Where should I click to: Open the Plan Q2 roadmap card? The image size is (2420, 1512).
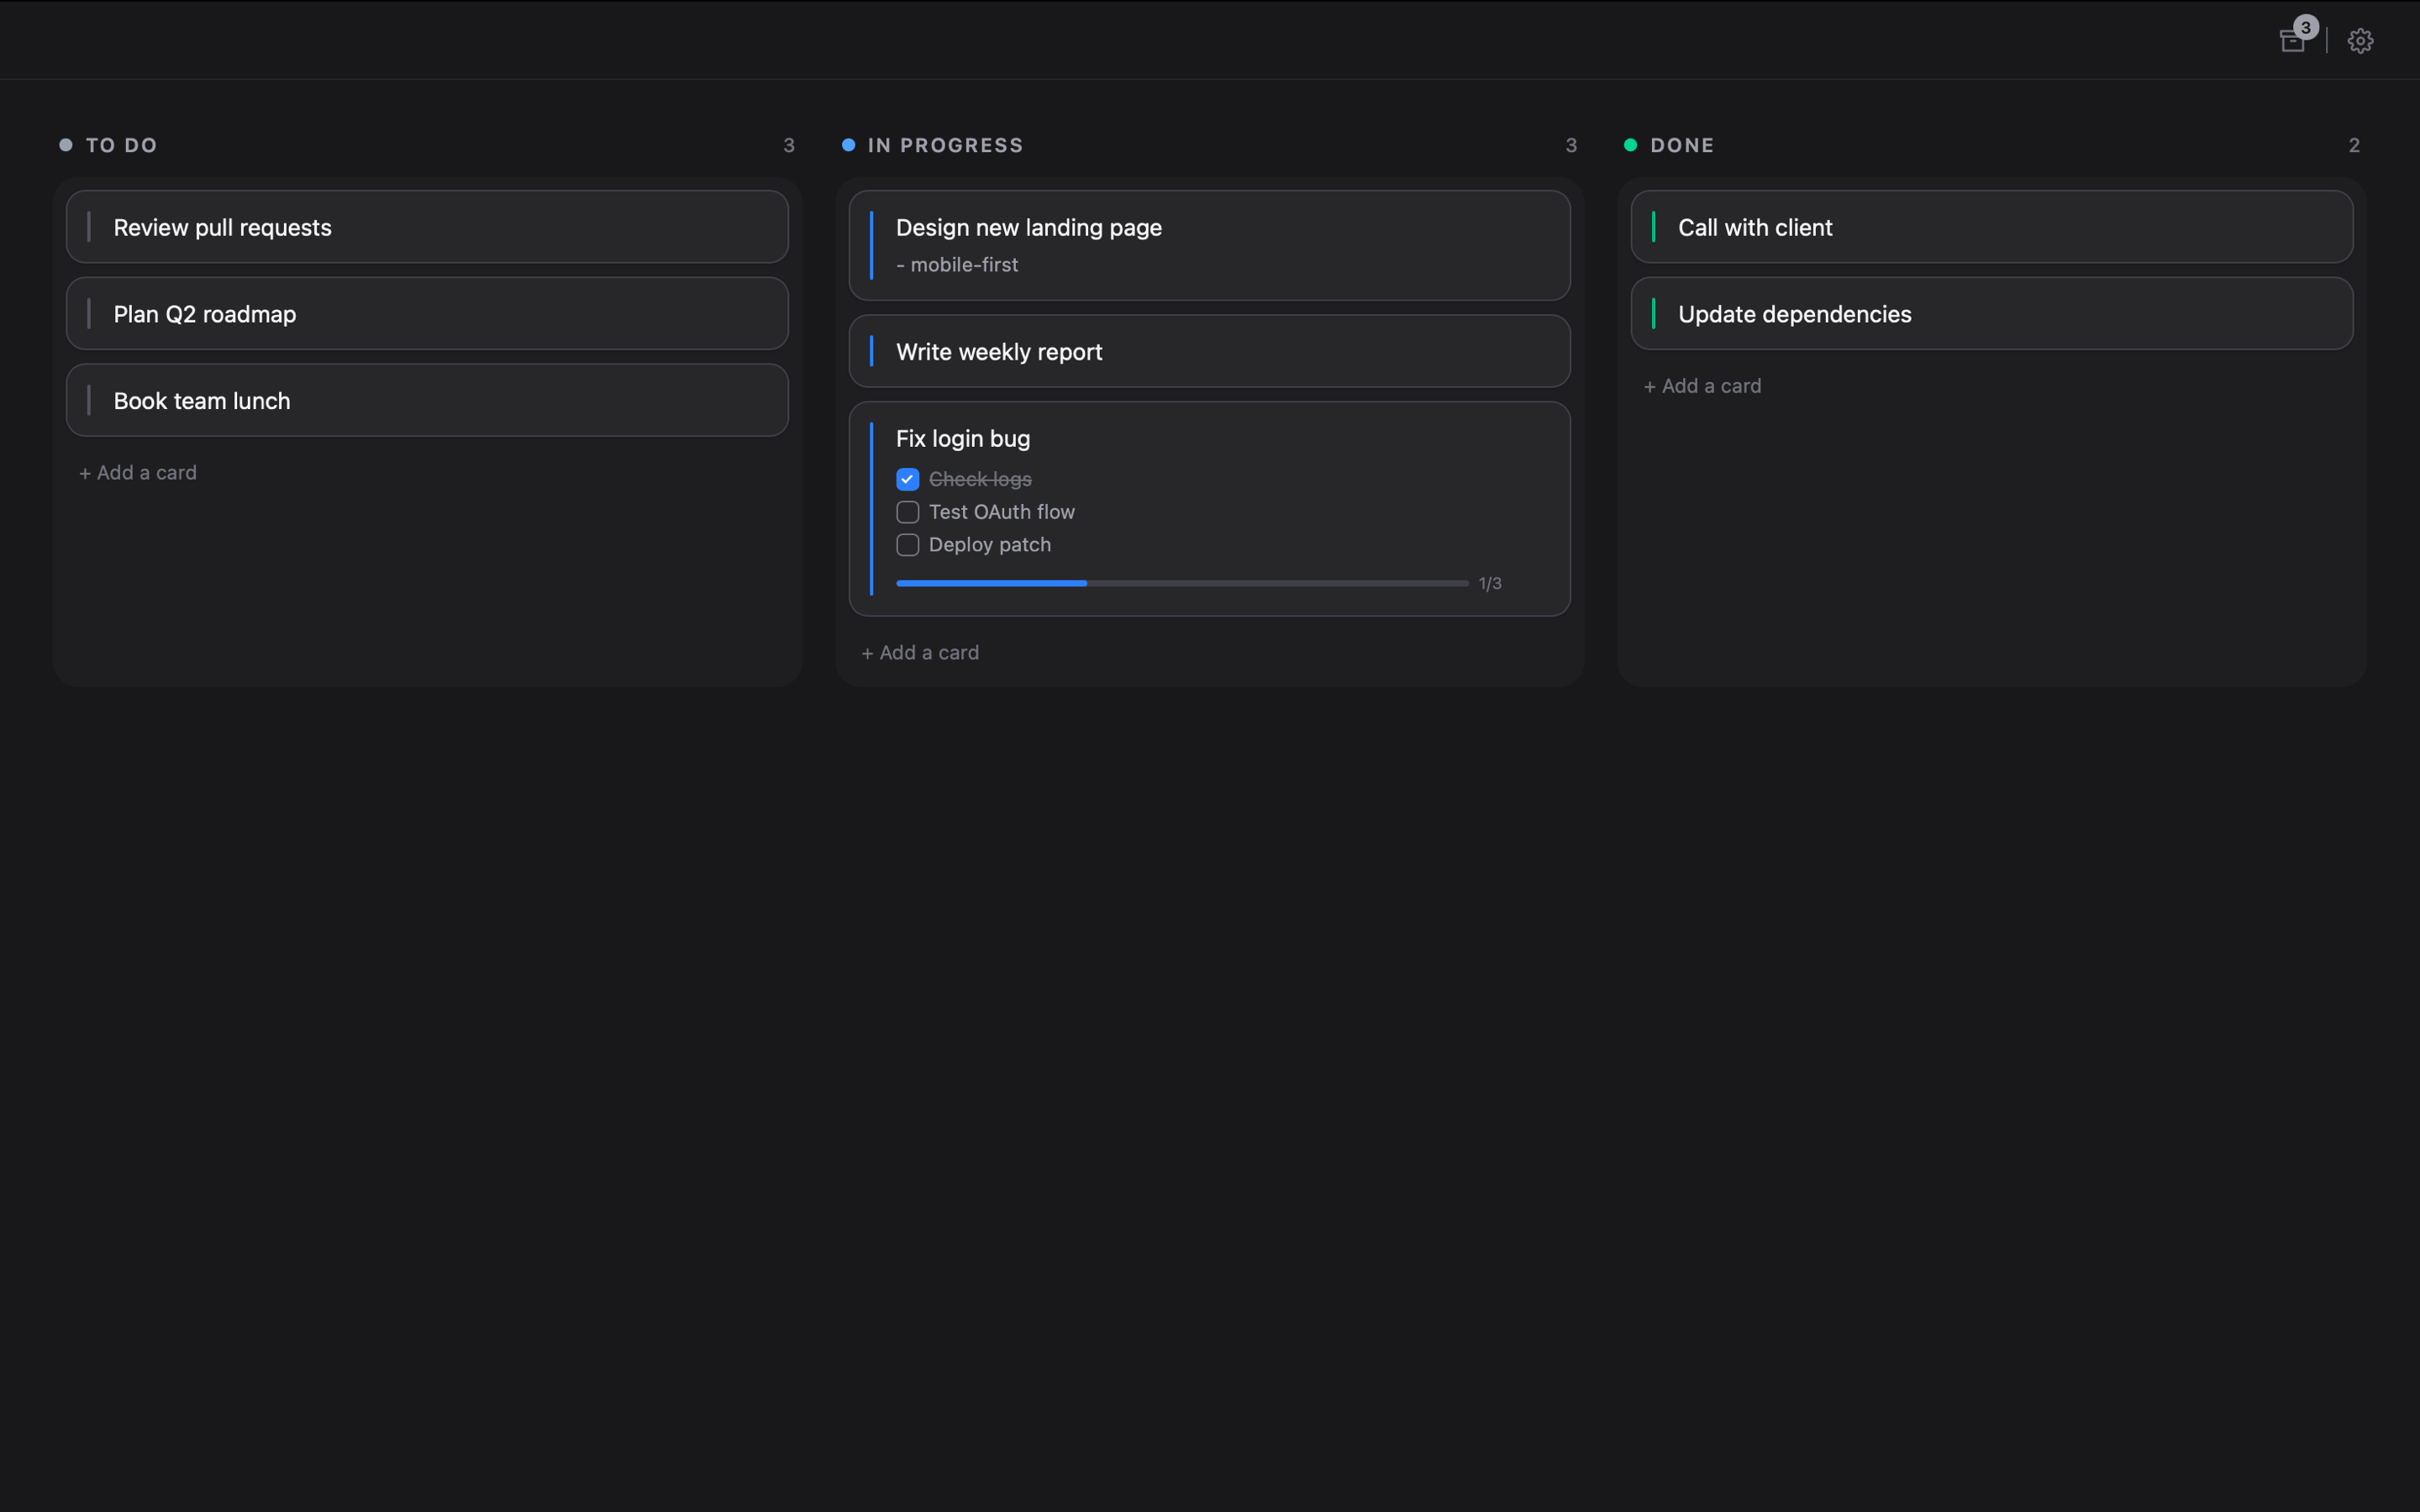(427, 314)
